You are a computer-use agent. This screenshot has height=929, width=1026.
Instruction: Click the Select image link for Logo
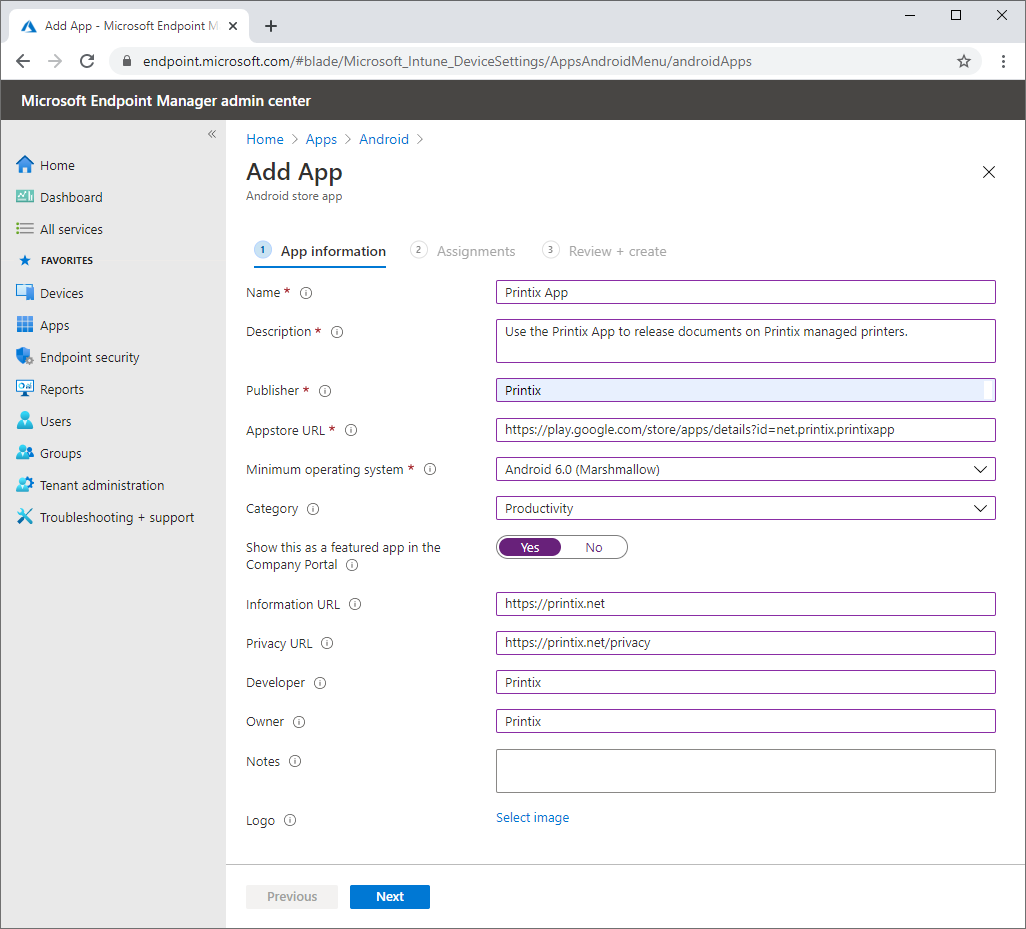[x=533, y=818]
